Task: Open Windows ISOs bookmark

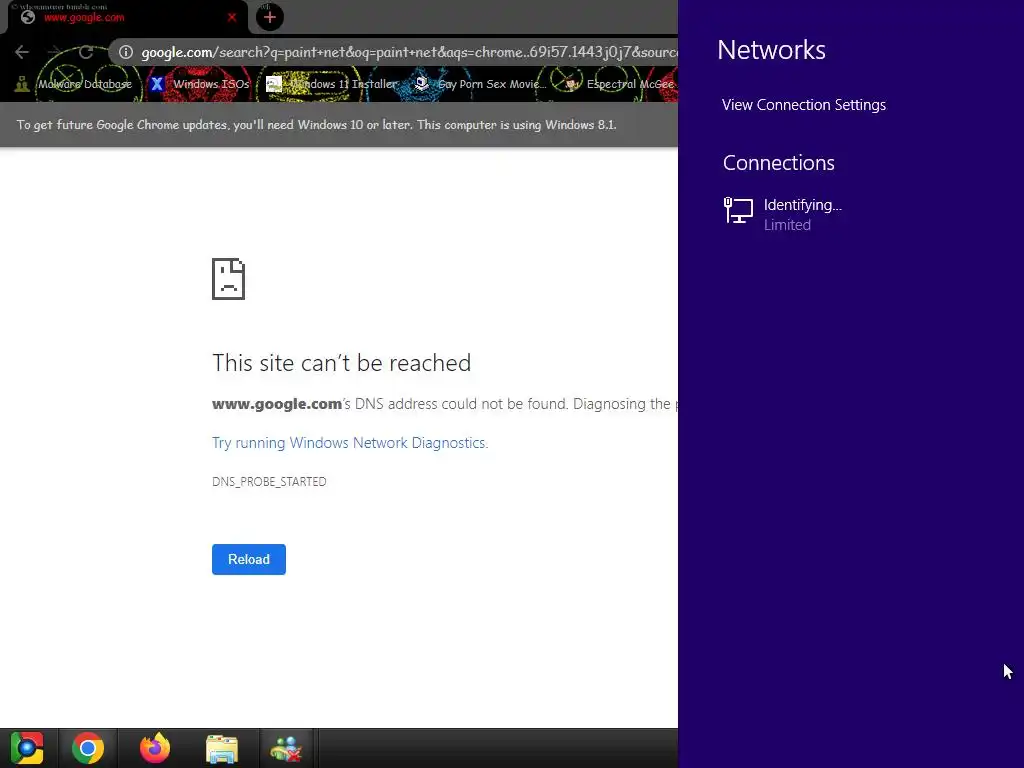Action: pyautogui.click(x=199, y=84)
